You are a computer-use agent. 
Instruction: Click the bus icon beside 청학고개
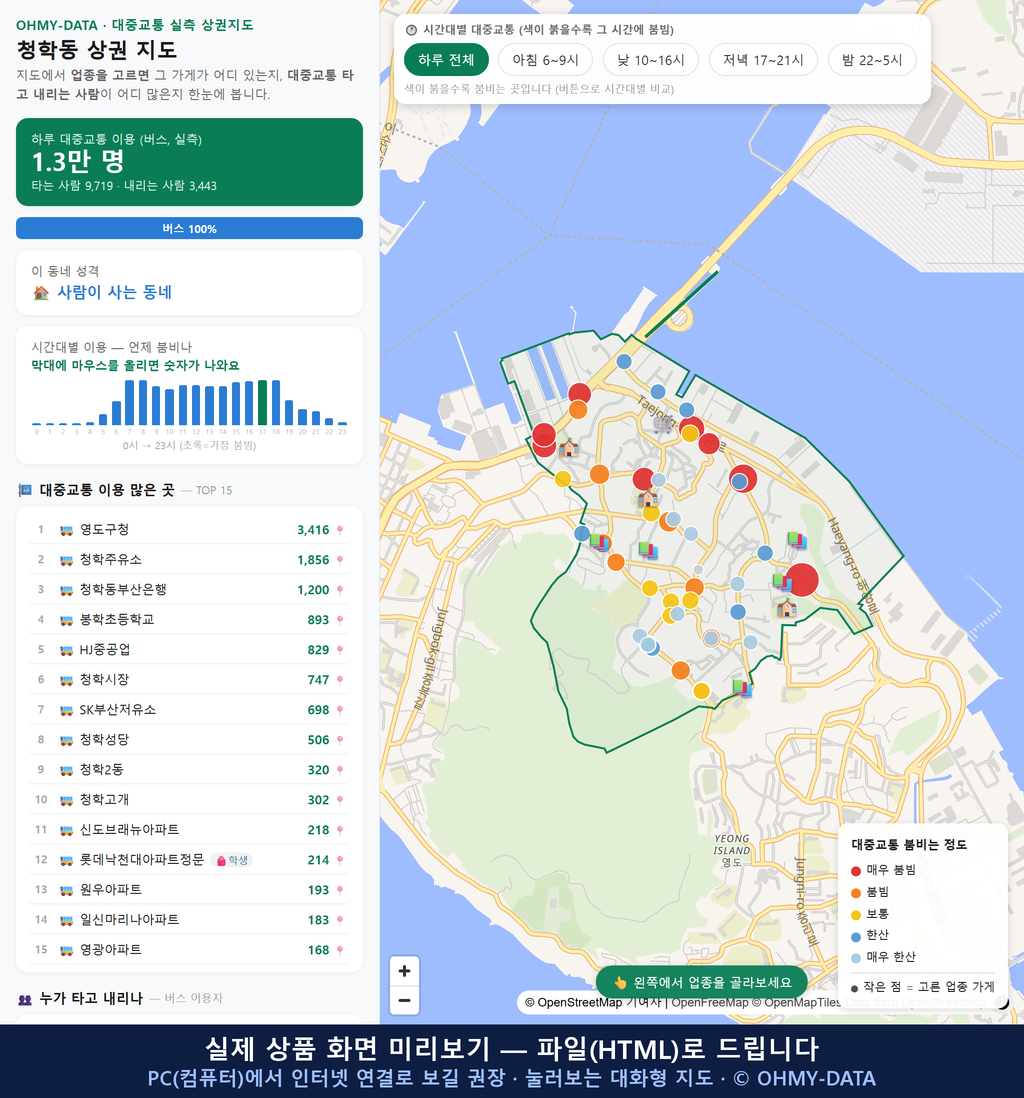point(67,800)
